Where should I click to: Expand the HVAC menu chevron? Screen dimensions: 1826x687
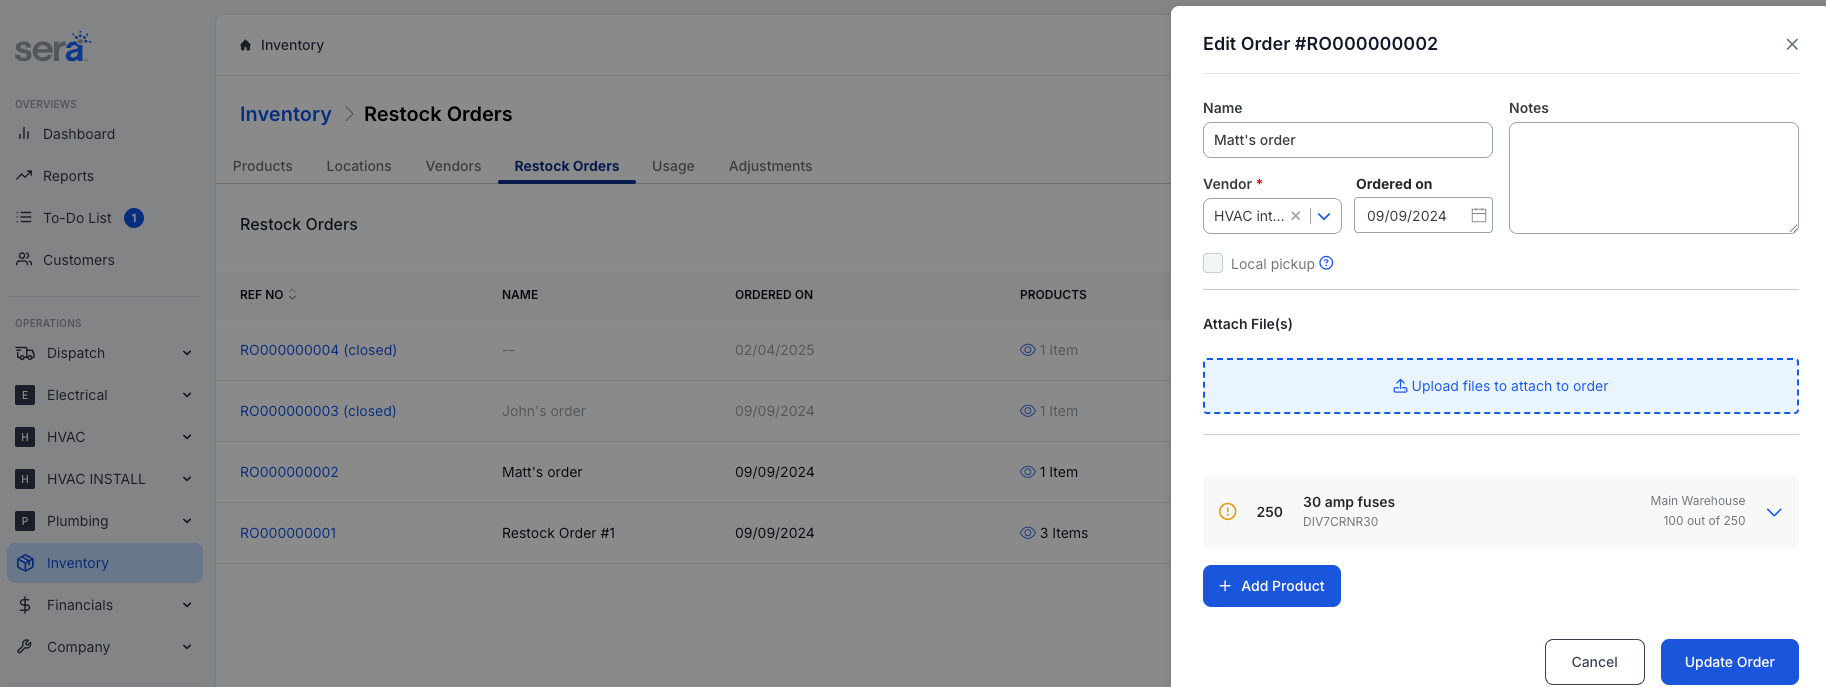coord(187,437)
